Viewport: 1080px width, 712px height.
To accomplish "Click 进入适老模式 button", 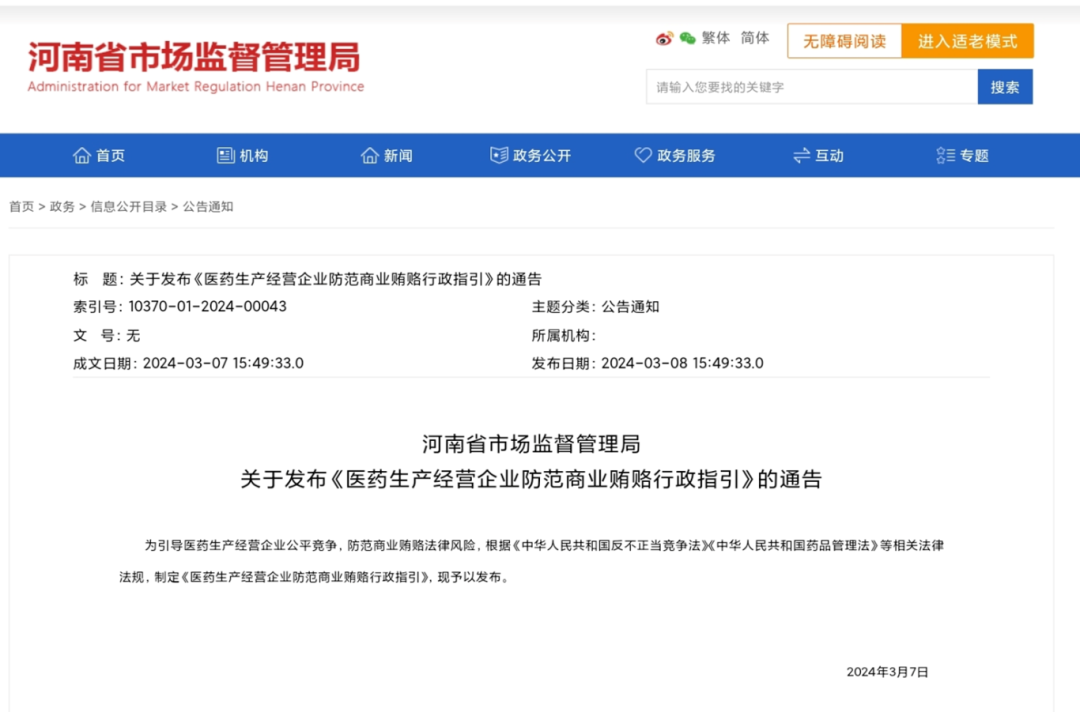I will 968,41.
